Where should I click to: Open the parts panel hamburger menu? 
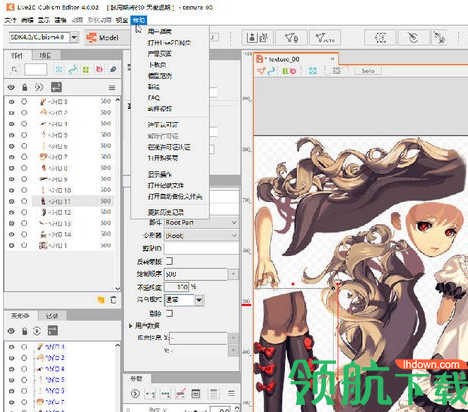tap(112, 88)
